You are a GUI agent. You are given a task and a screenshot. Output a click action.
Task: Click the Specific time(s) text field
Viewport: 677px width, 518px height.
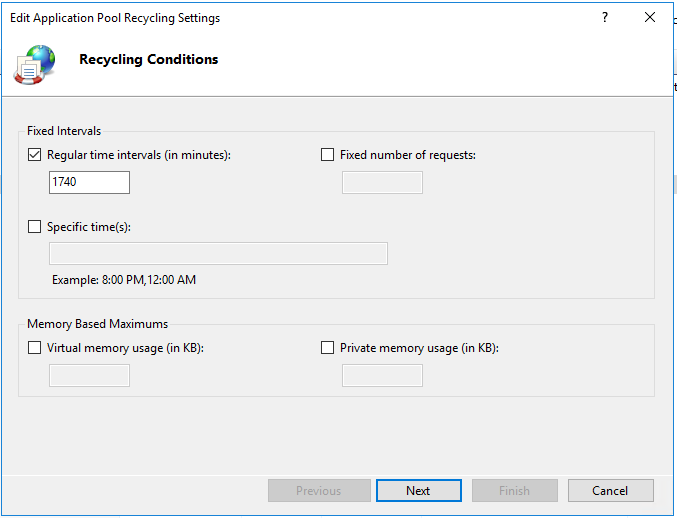coord(218,253)
